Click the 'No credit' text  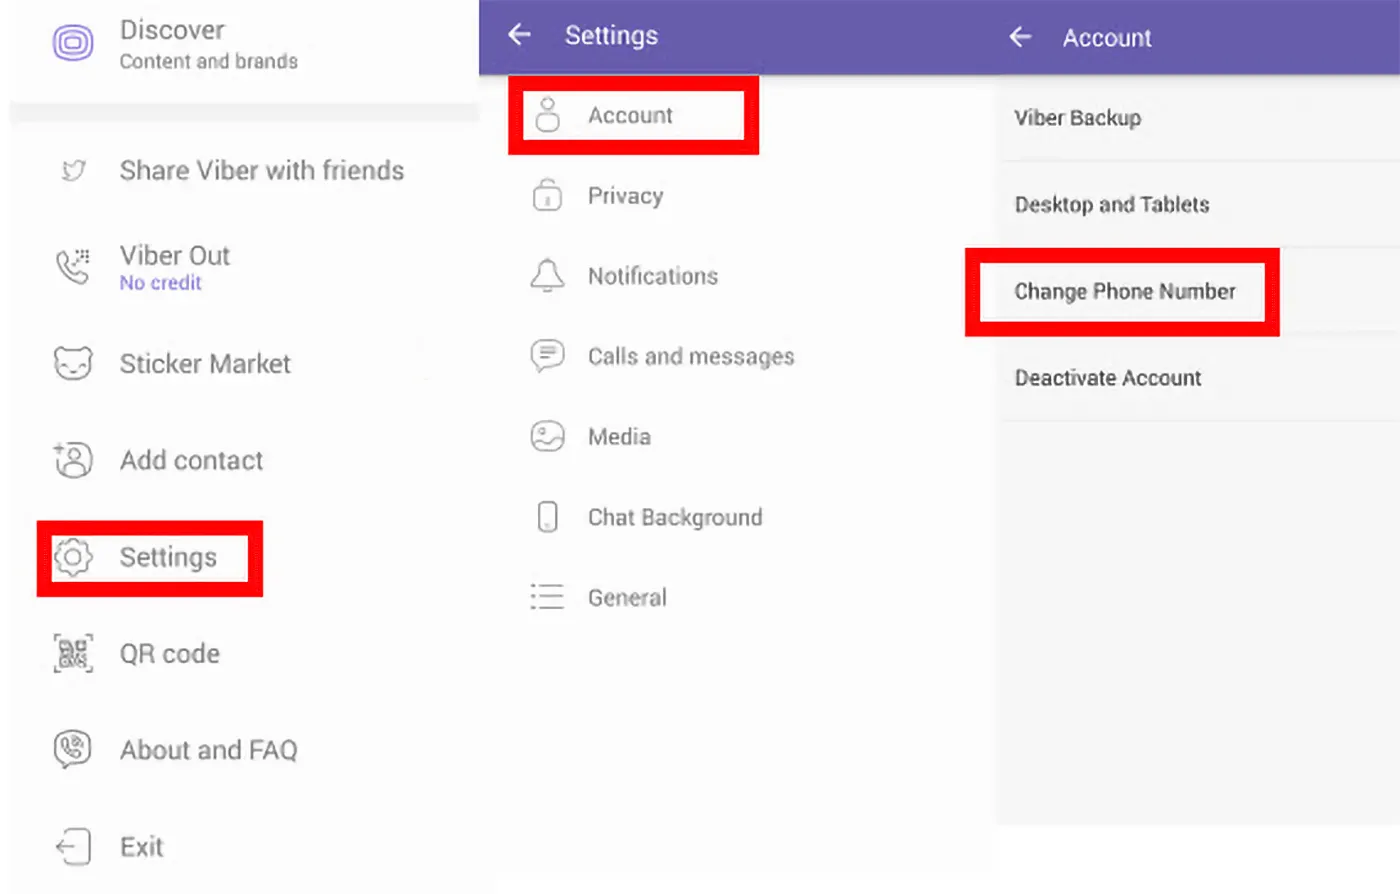coord(160,283)
